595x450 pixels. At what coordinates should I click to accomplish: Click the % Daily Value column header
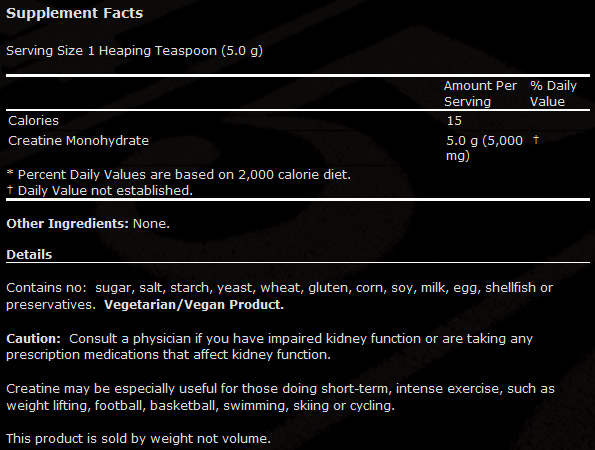553,94
